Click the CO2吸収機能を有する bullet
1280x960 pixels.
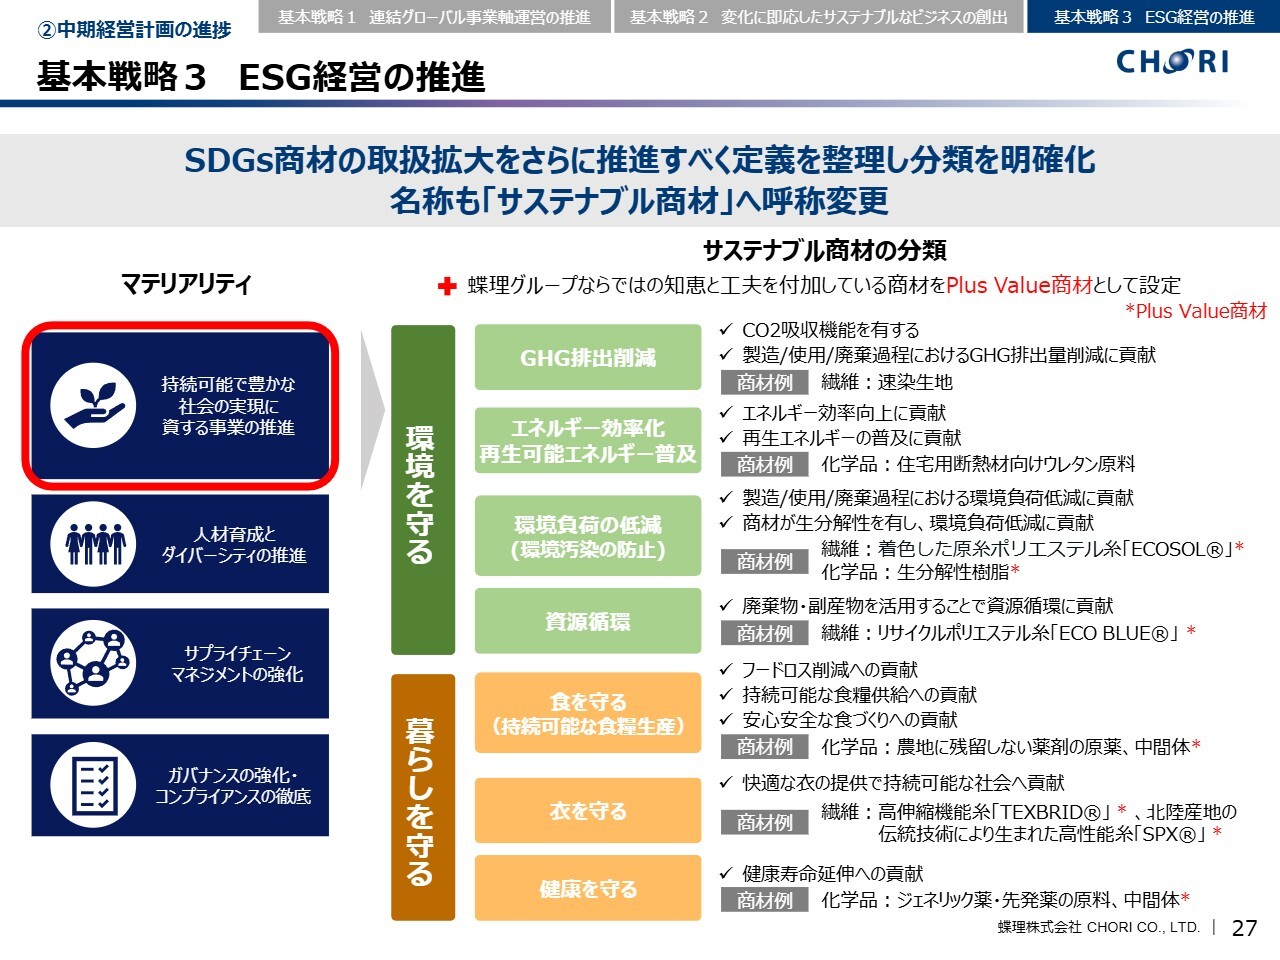click(x=820, y=330)
